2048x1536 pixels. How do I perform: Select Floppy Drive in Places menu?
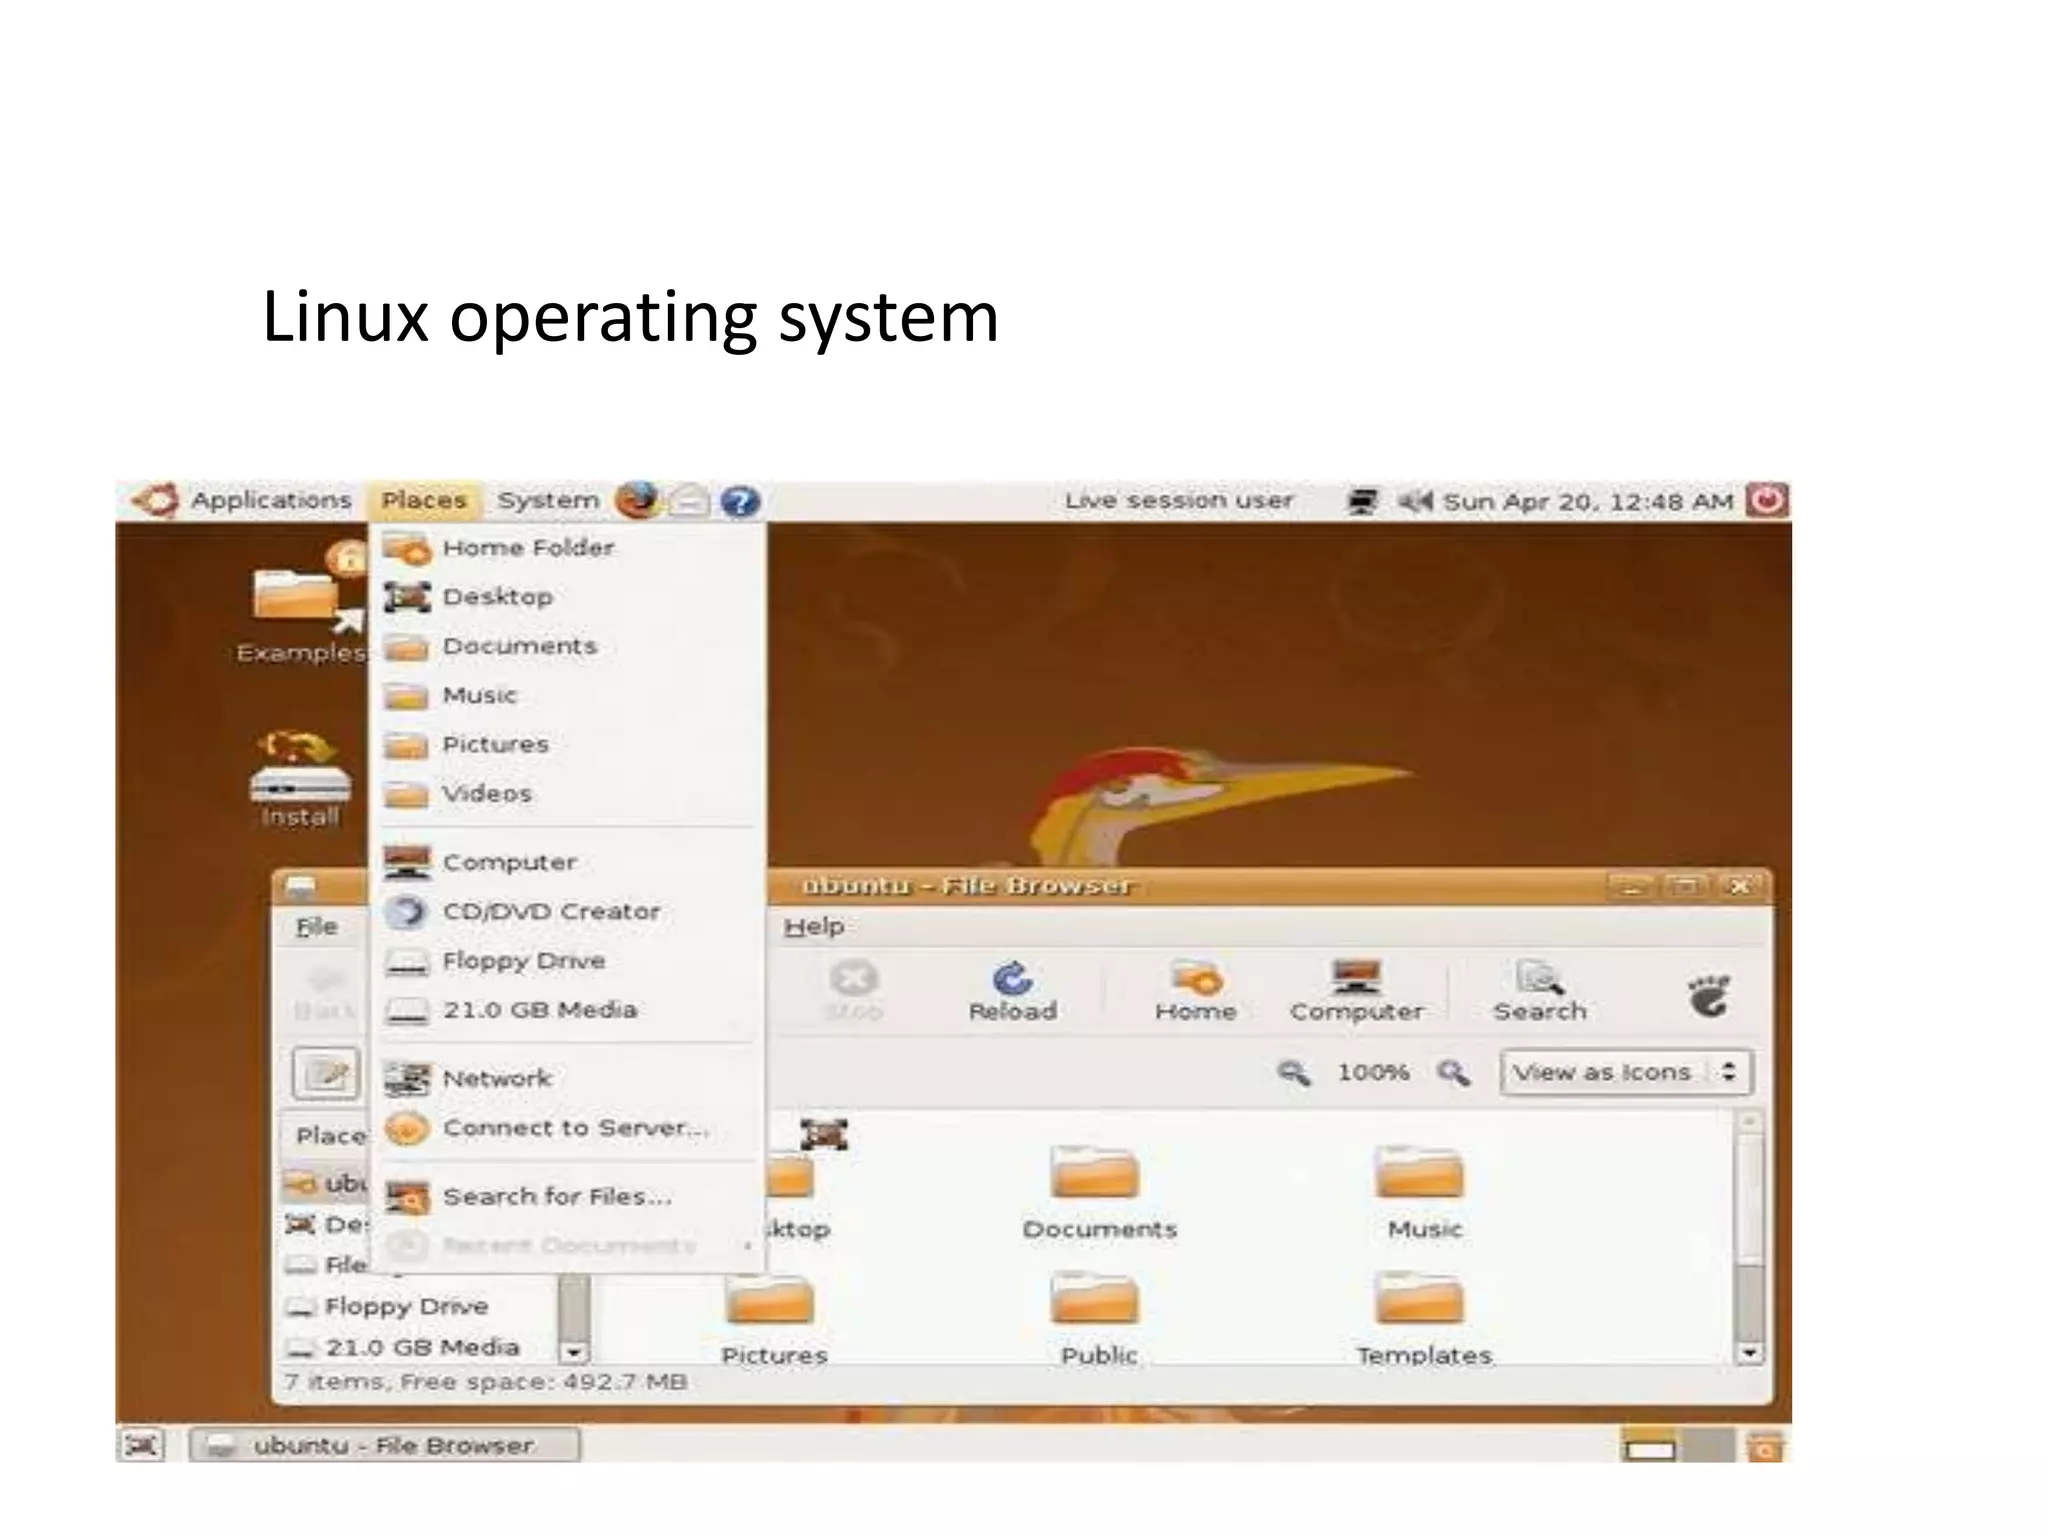click(568, 960)
